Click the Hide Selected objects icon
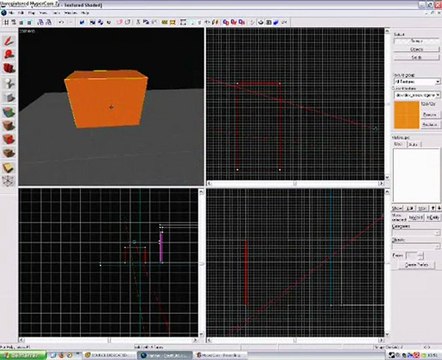 (120, 22)
